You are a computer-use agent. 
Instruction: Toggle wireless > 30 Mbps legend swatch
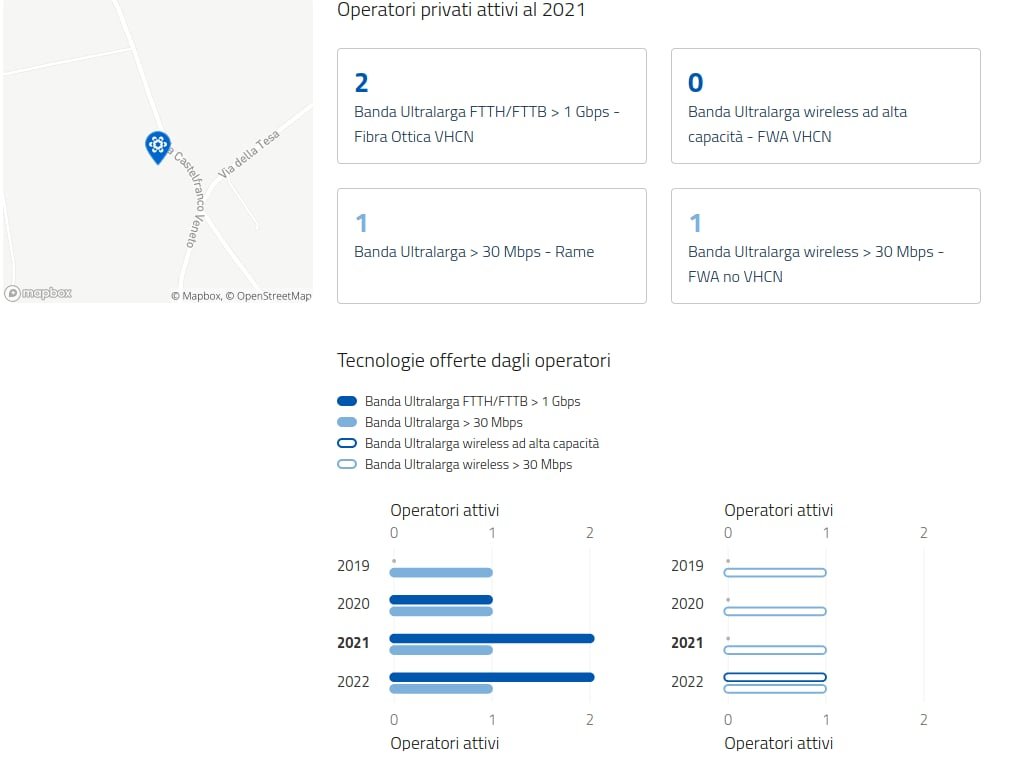coord(347,465)
